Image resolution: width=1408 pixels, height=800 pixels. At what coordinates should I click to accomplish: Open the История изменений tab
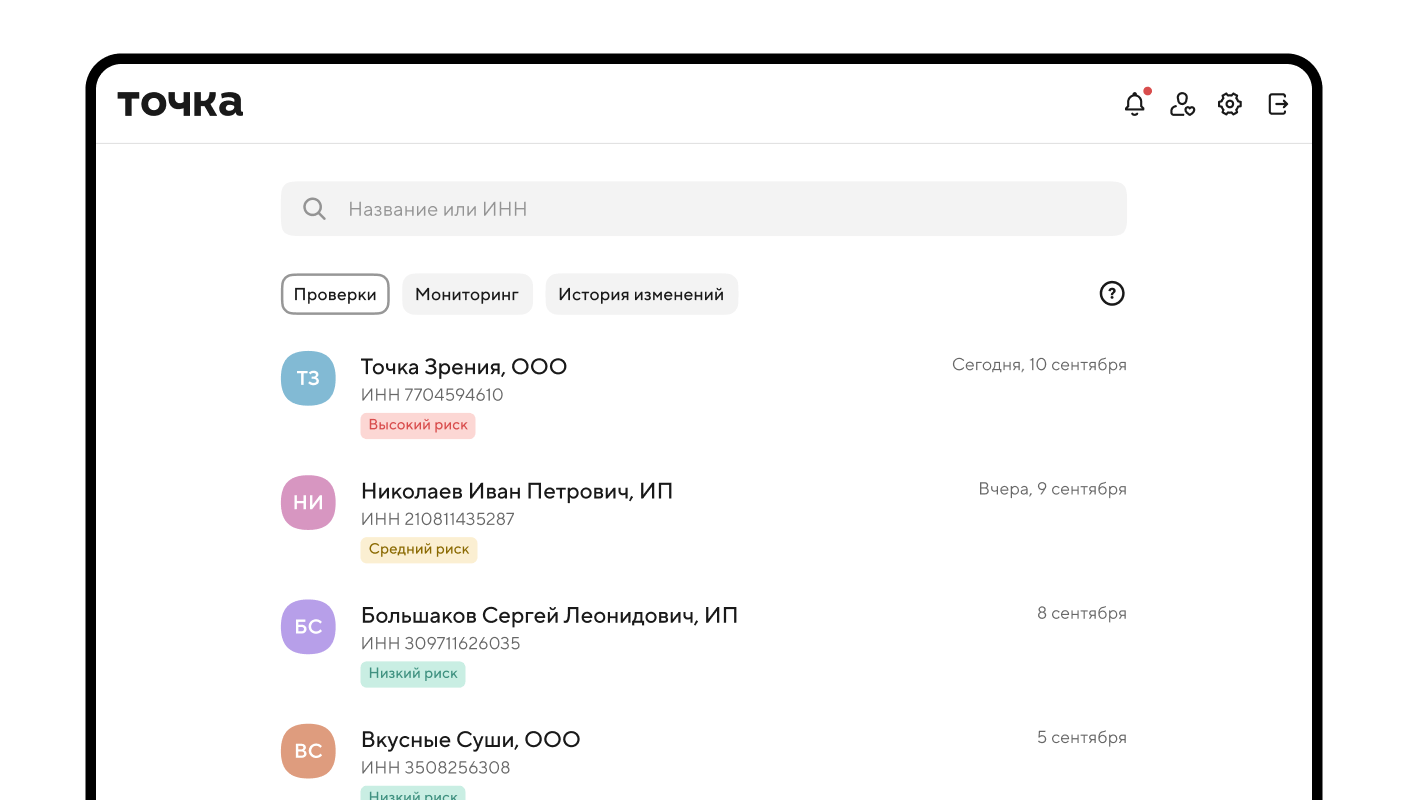641,294
